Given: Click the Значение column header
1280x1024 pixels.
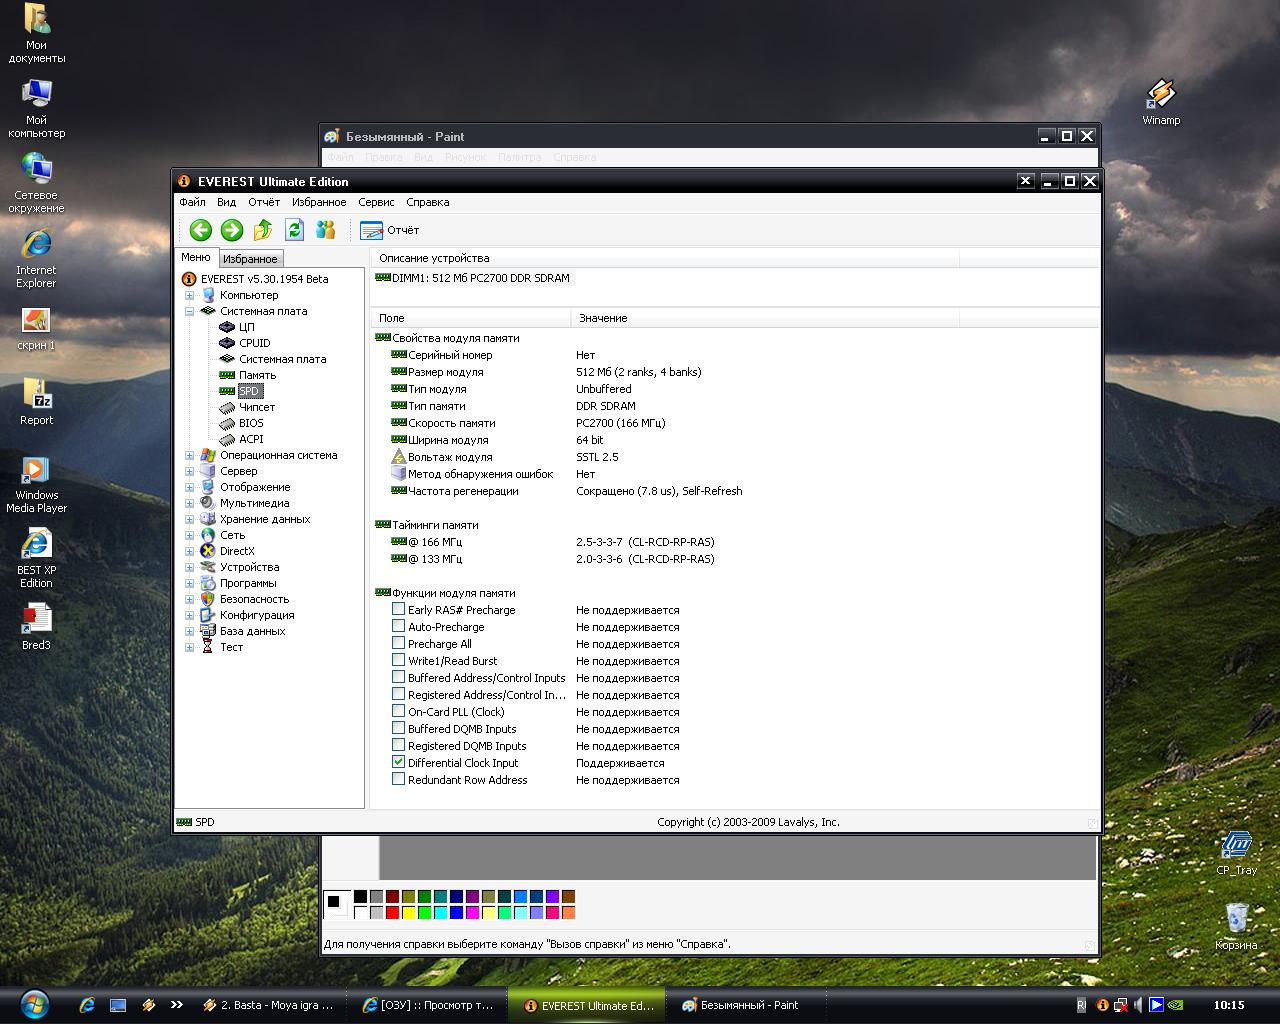Looking at the screenshot, I should [x=765, y=318].
